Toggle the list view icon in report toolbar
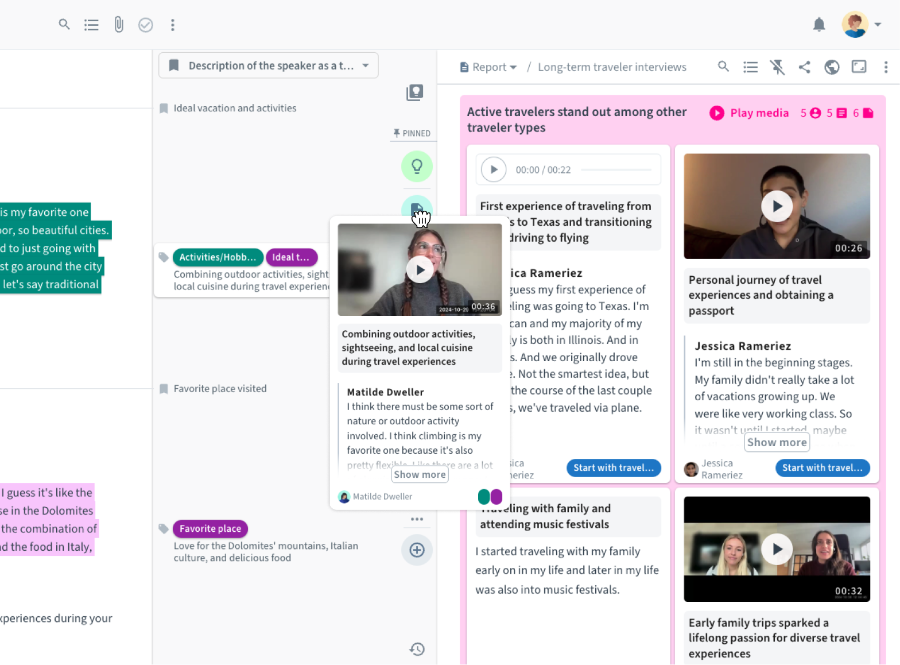 tap(750, 67)
